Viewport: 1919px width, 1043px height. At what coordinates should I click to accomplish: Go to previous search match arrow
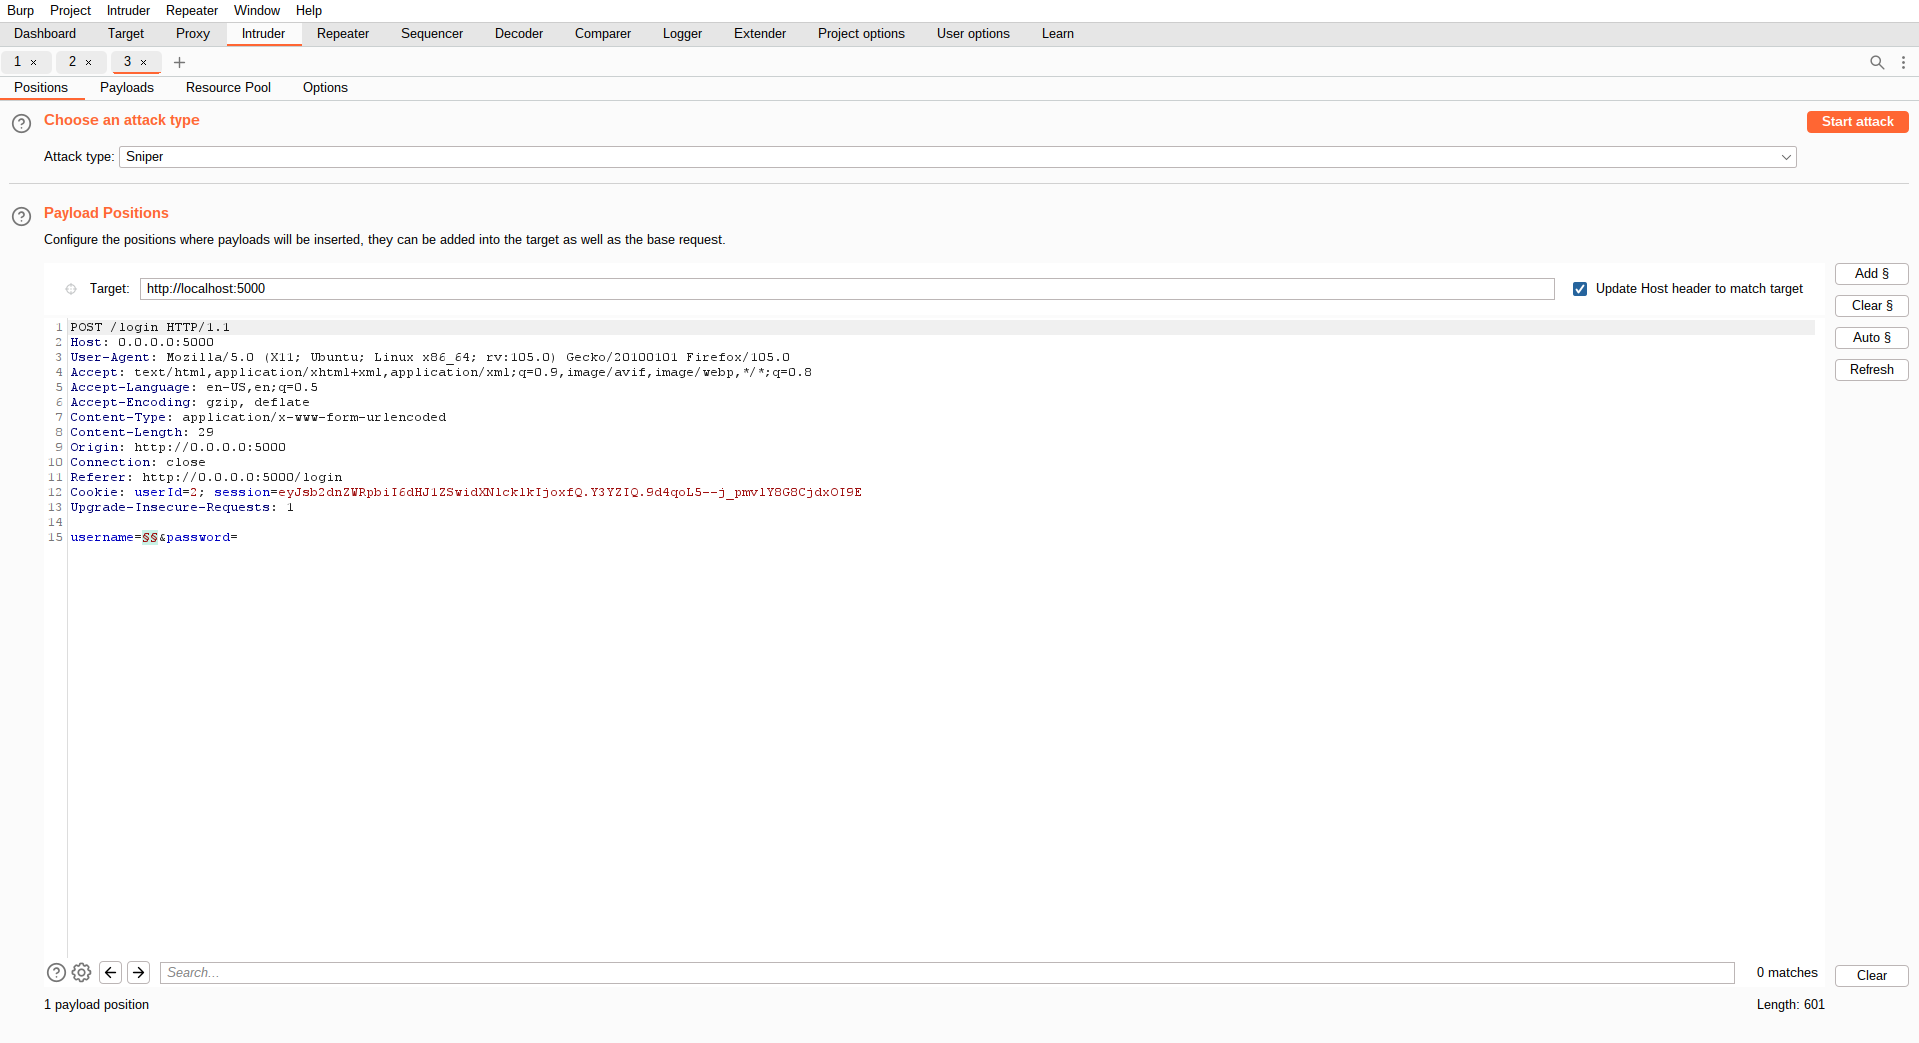[111, 972]
